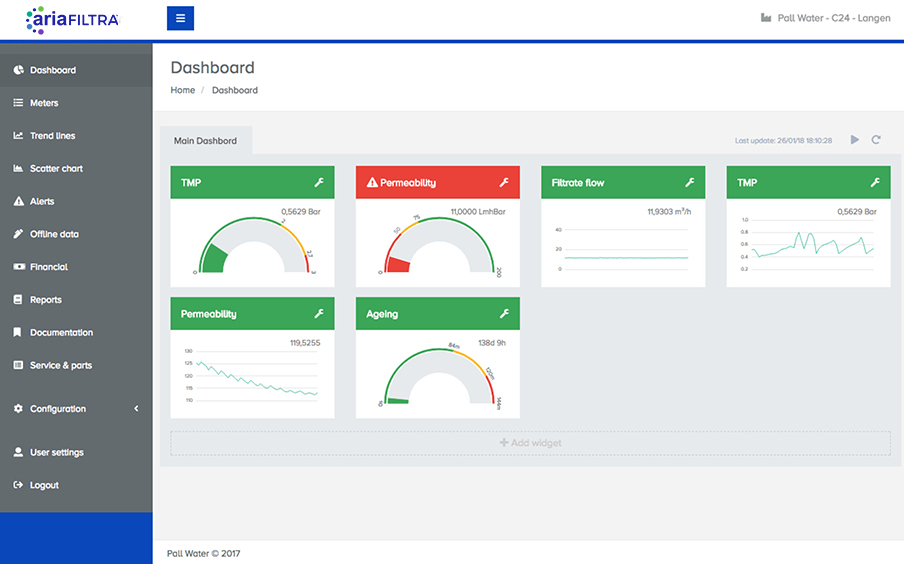Open settings wrench on red Permeability widget
Viewport: 904px width, 564px height.
(x=504, y=183)
